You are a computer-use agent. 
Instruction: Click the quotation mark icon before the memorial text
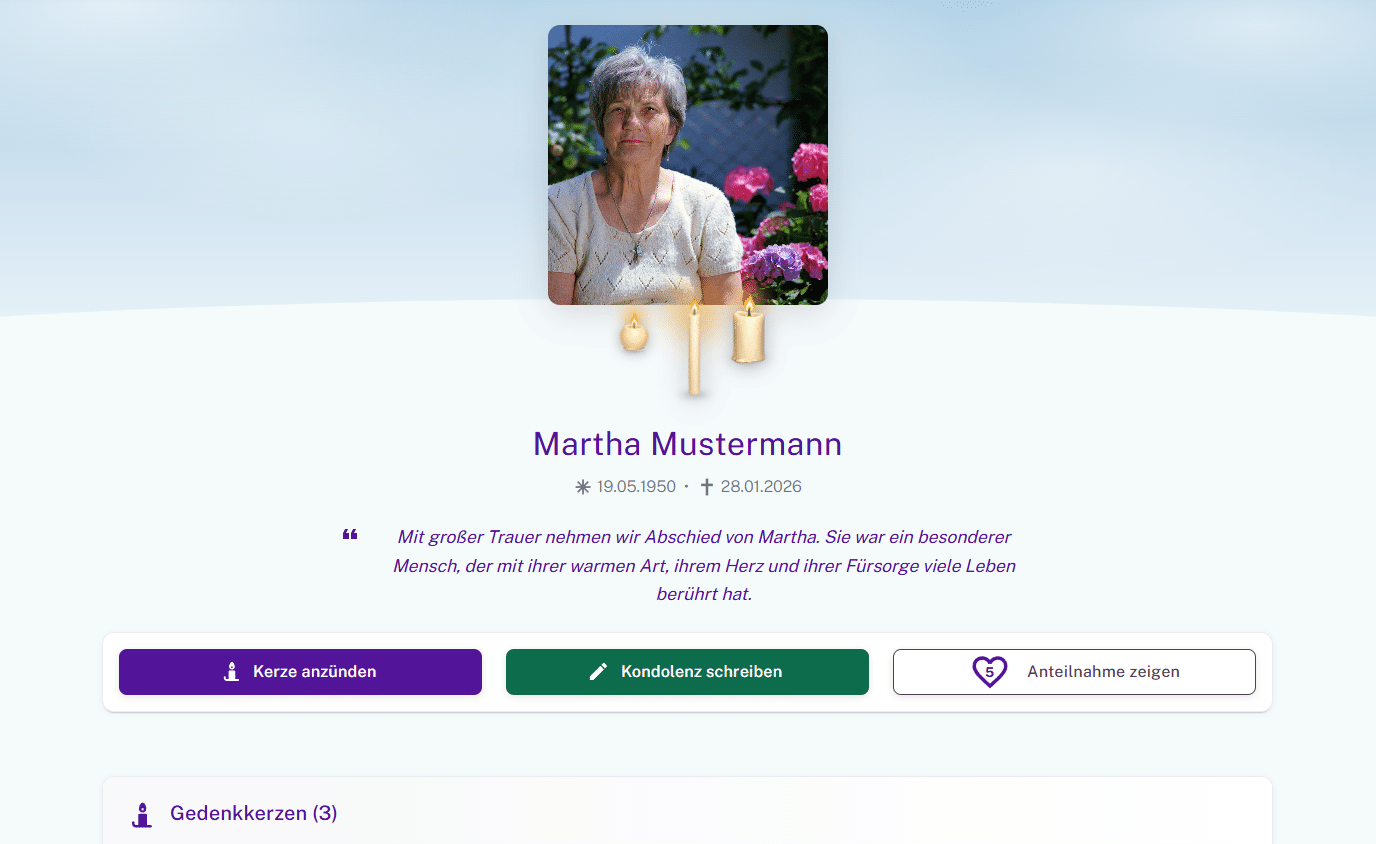point(350,534)
